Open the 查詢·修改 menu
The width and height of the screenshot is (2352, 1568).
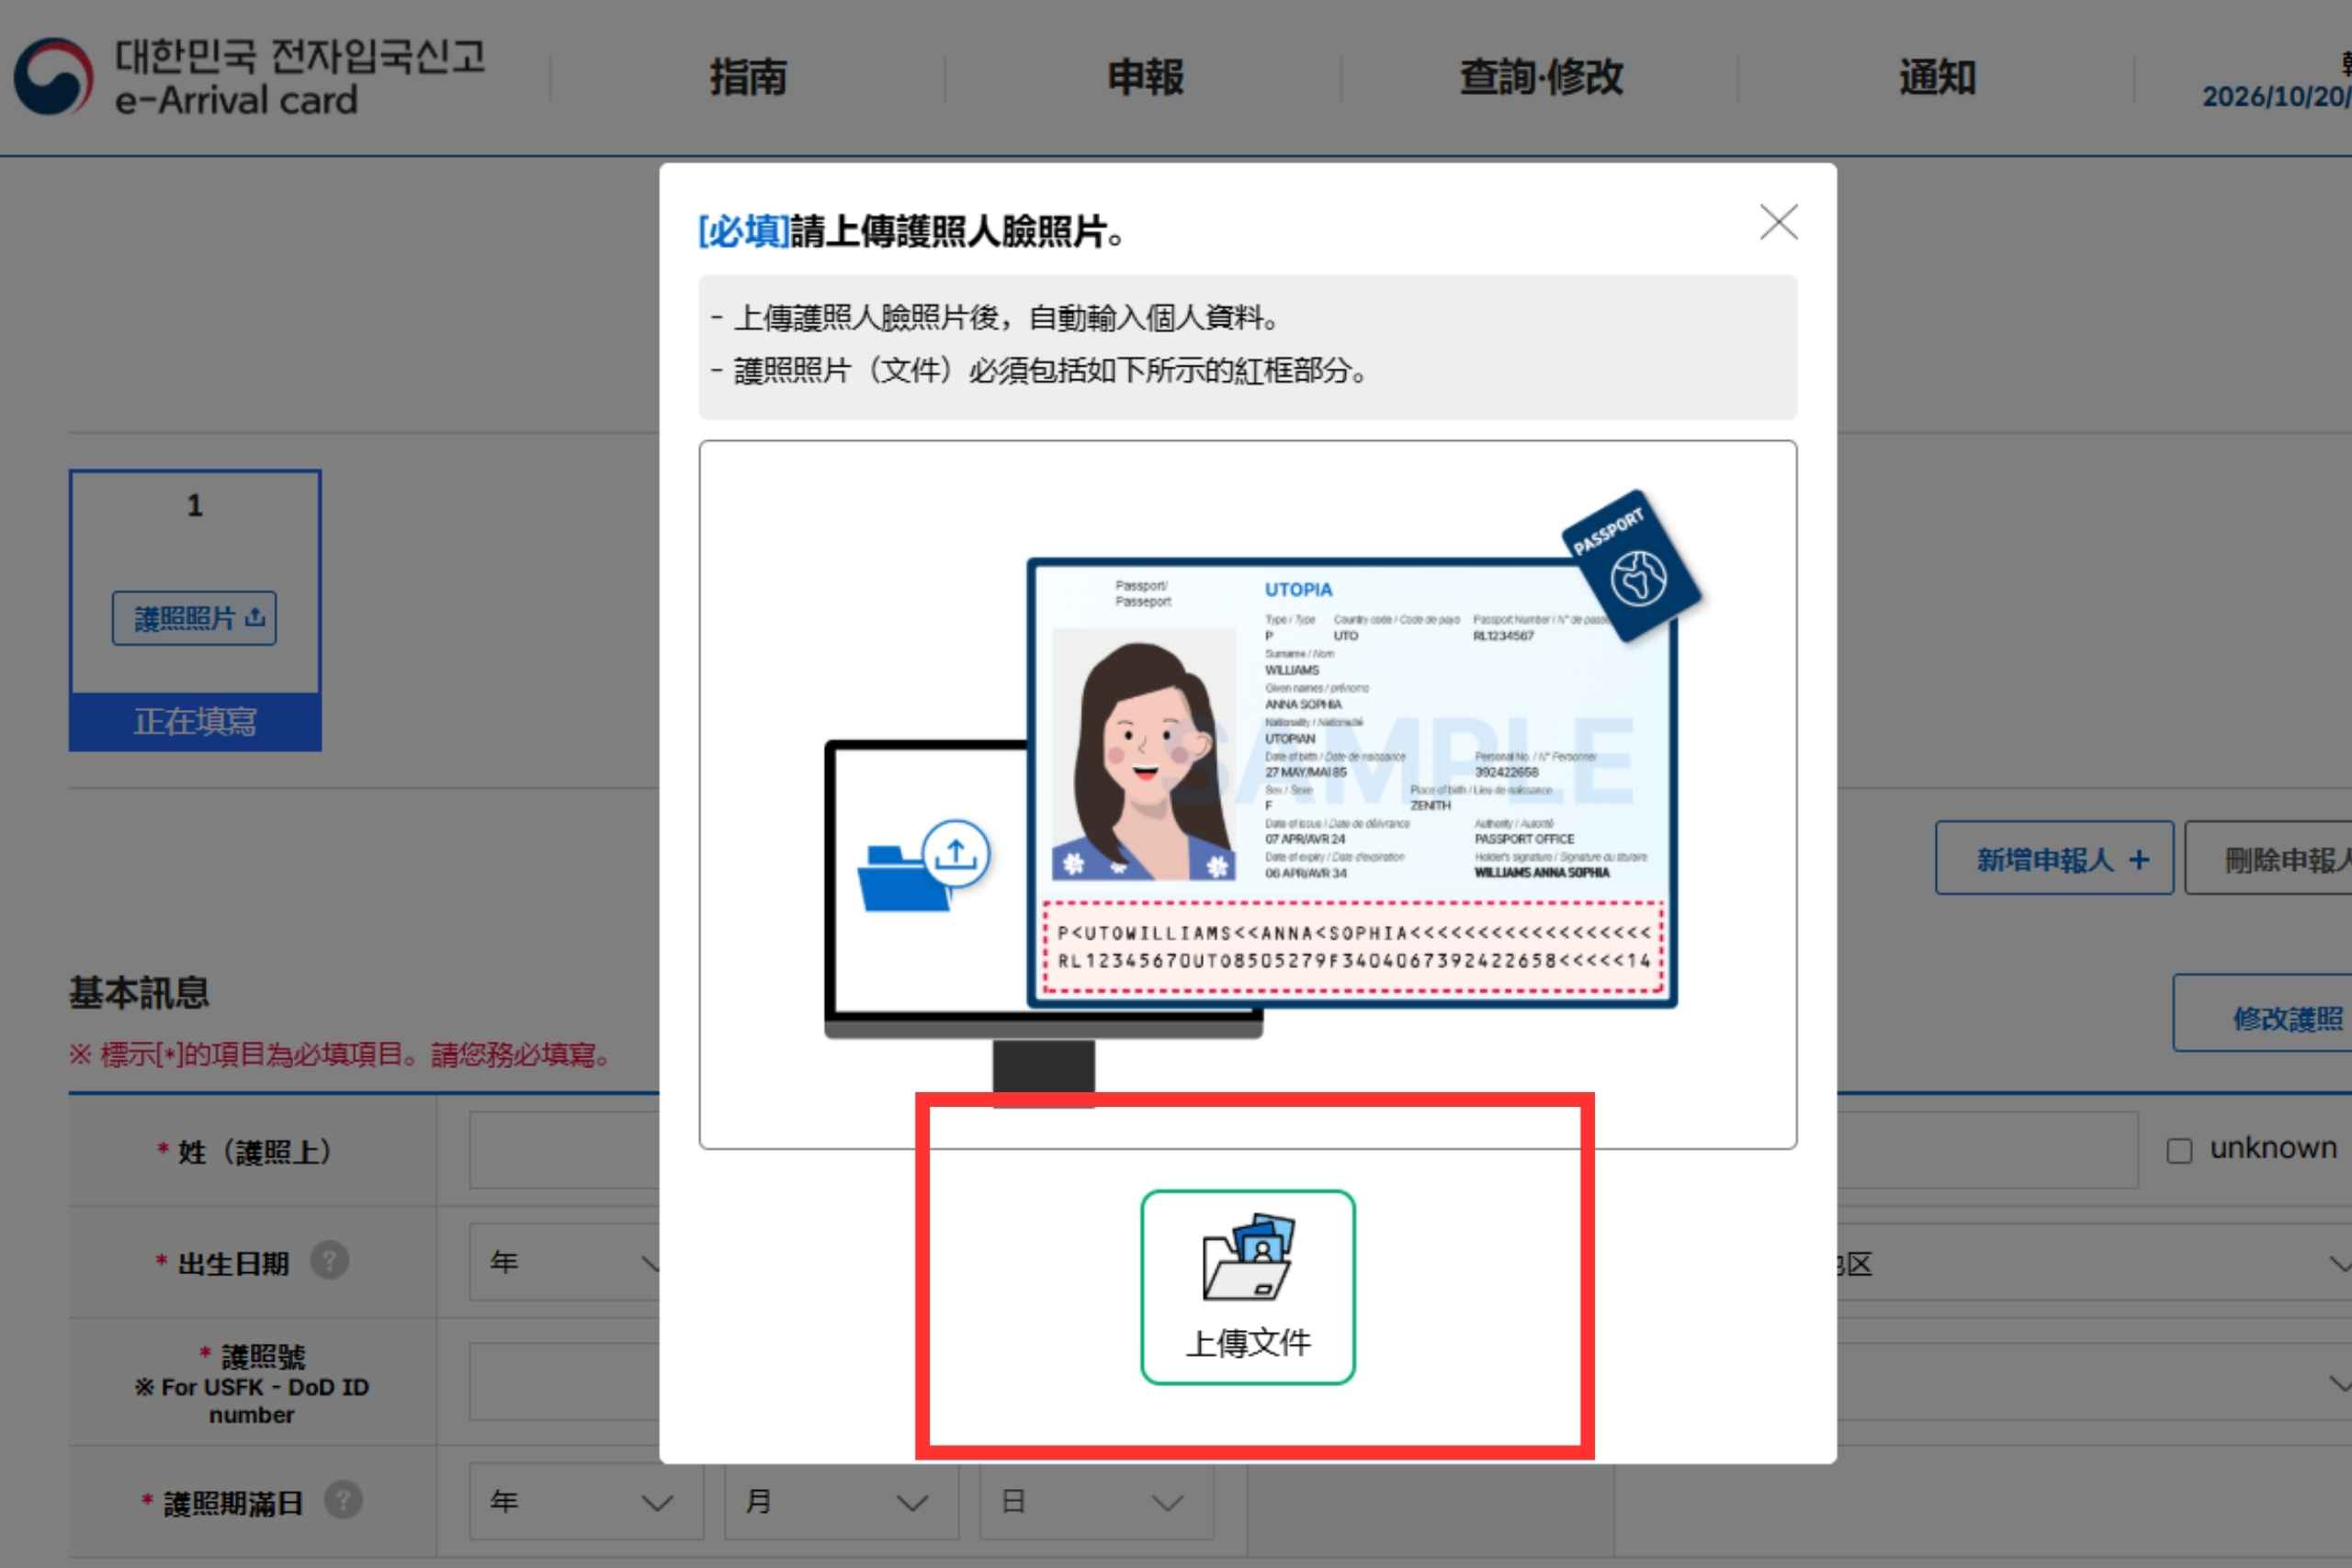[x=1541, y=77]
